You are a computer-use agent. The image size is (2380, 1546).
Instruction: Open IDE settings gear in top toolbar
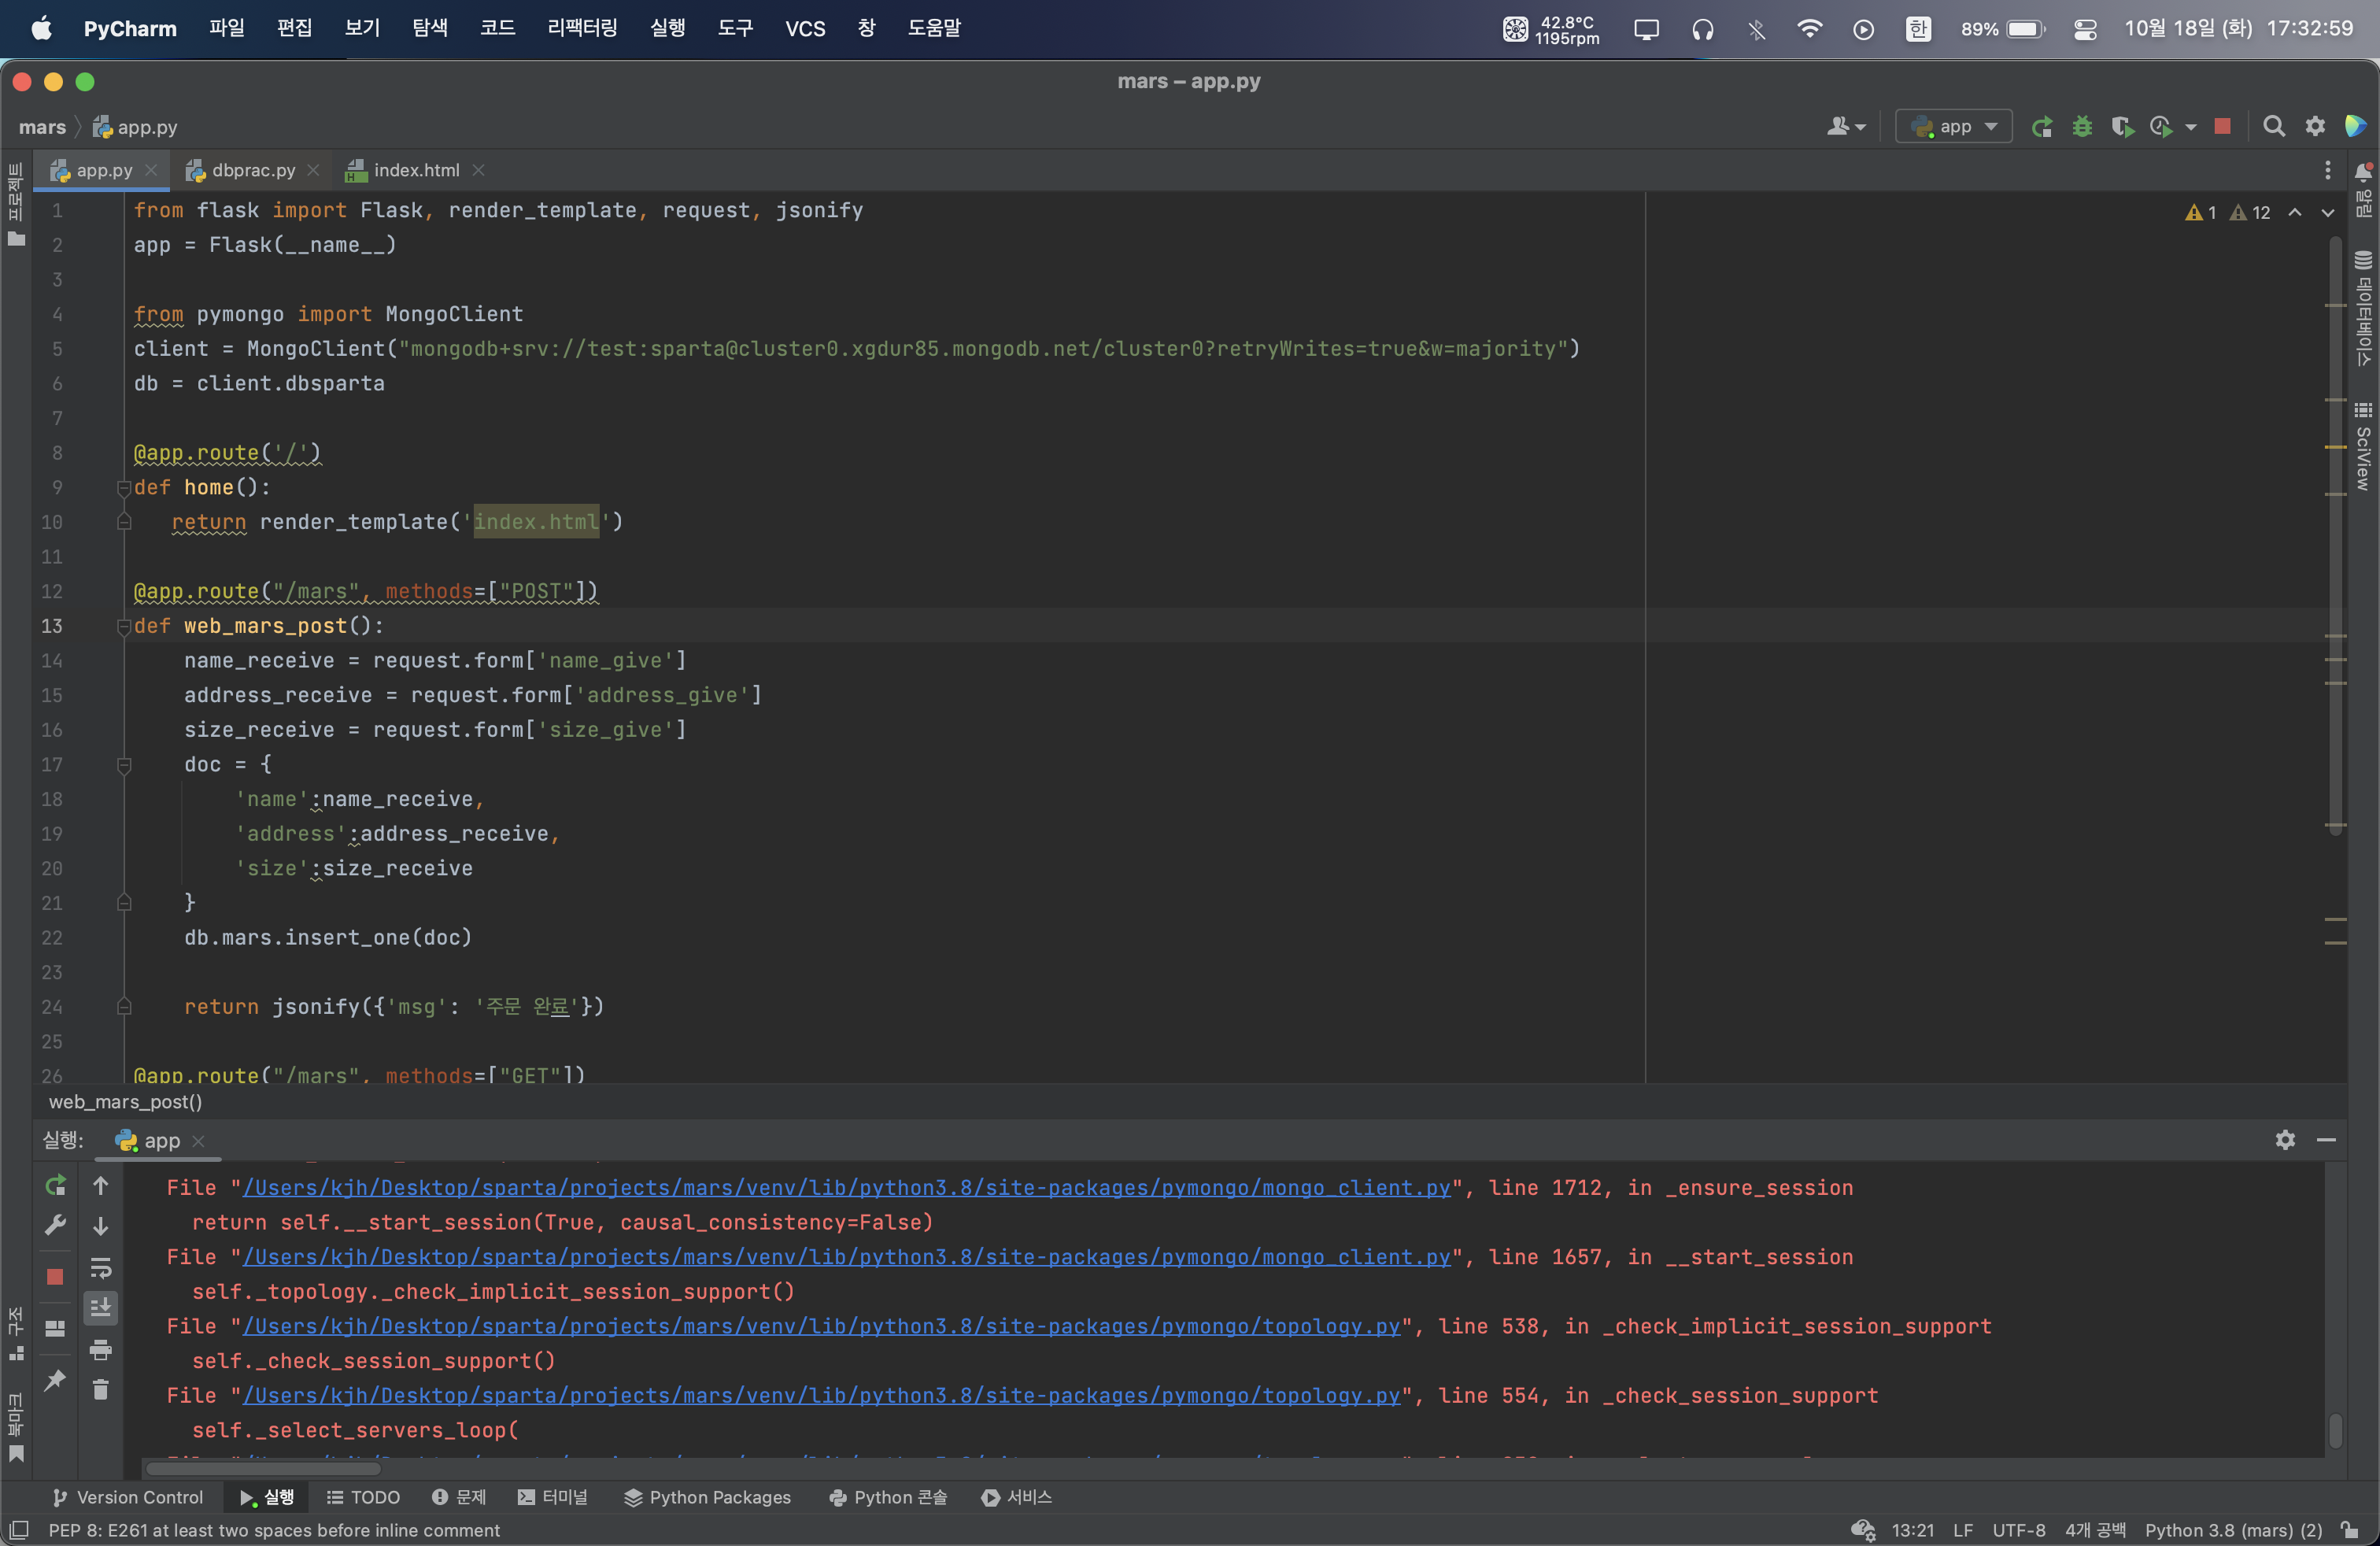click(x=2315, y=127)
